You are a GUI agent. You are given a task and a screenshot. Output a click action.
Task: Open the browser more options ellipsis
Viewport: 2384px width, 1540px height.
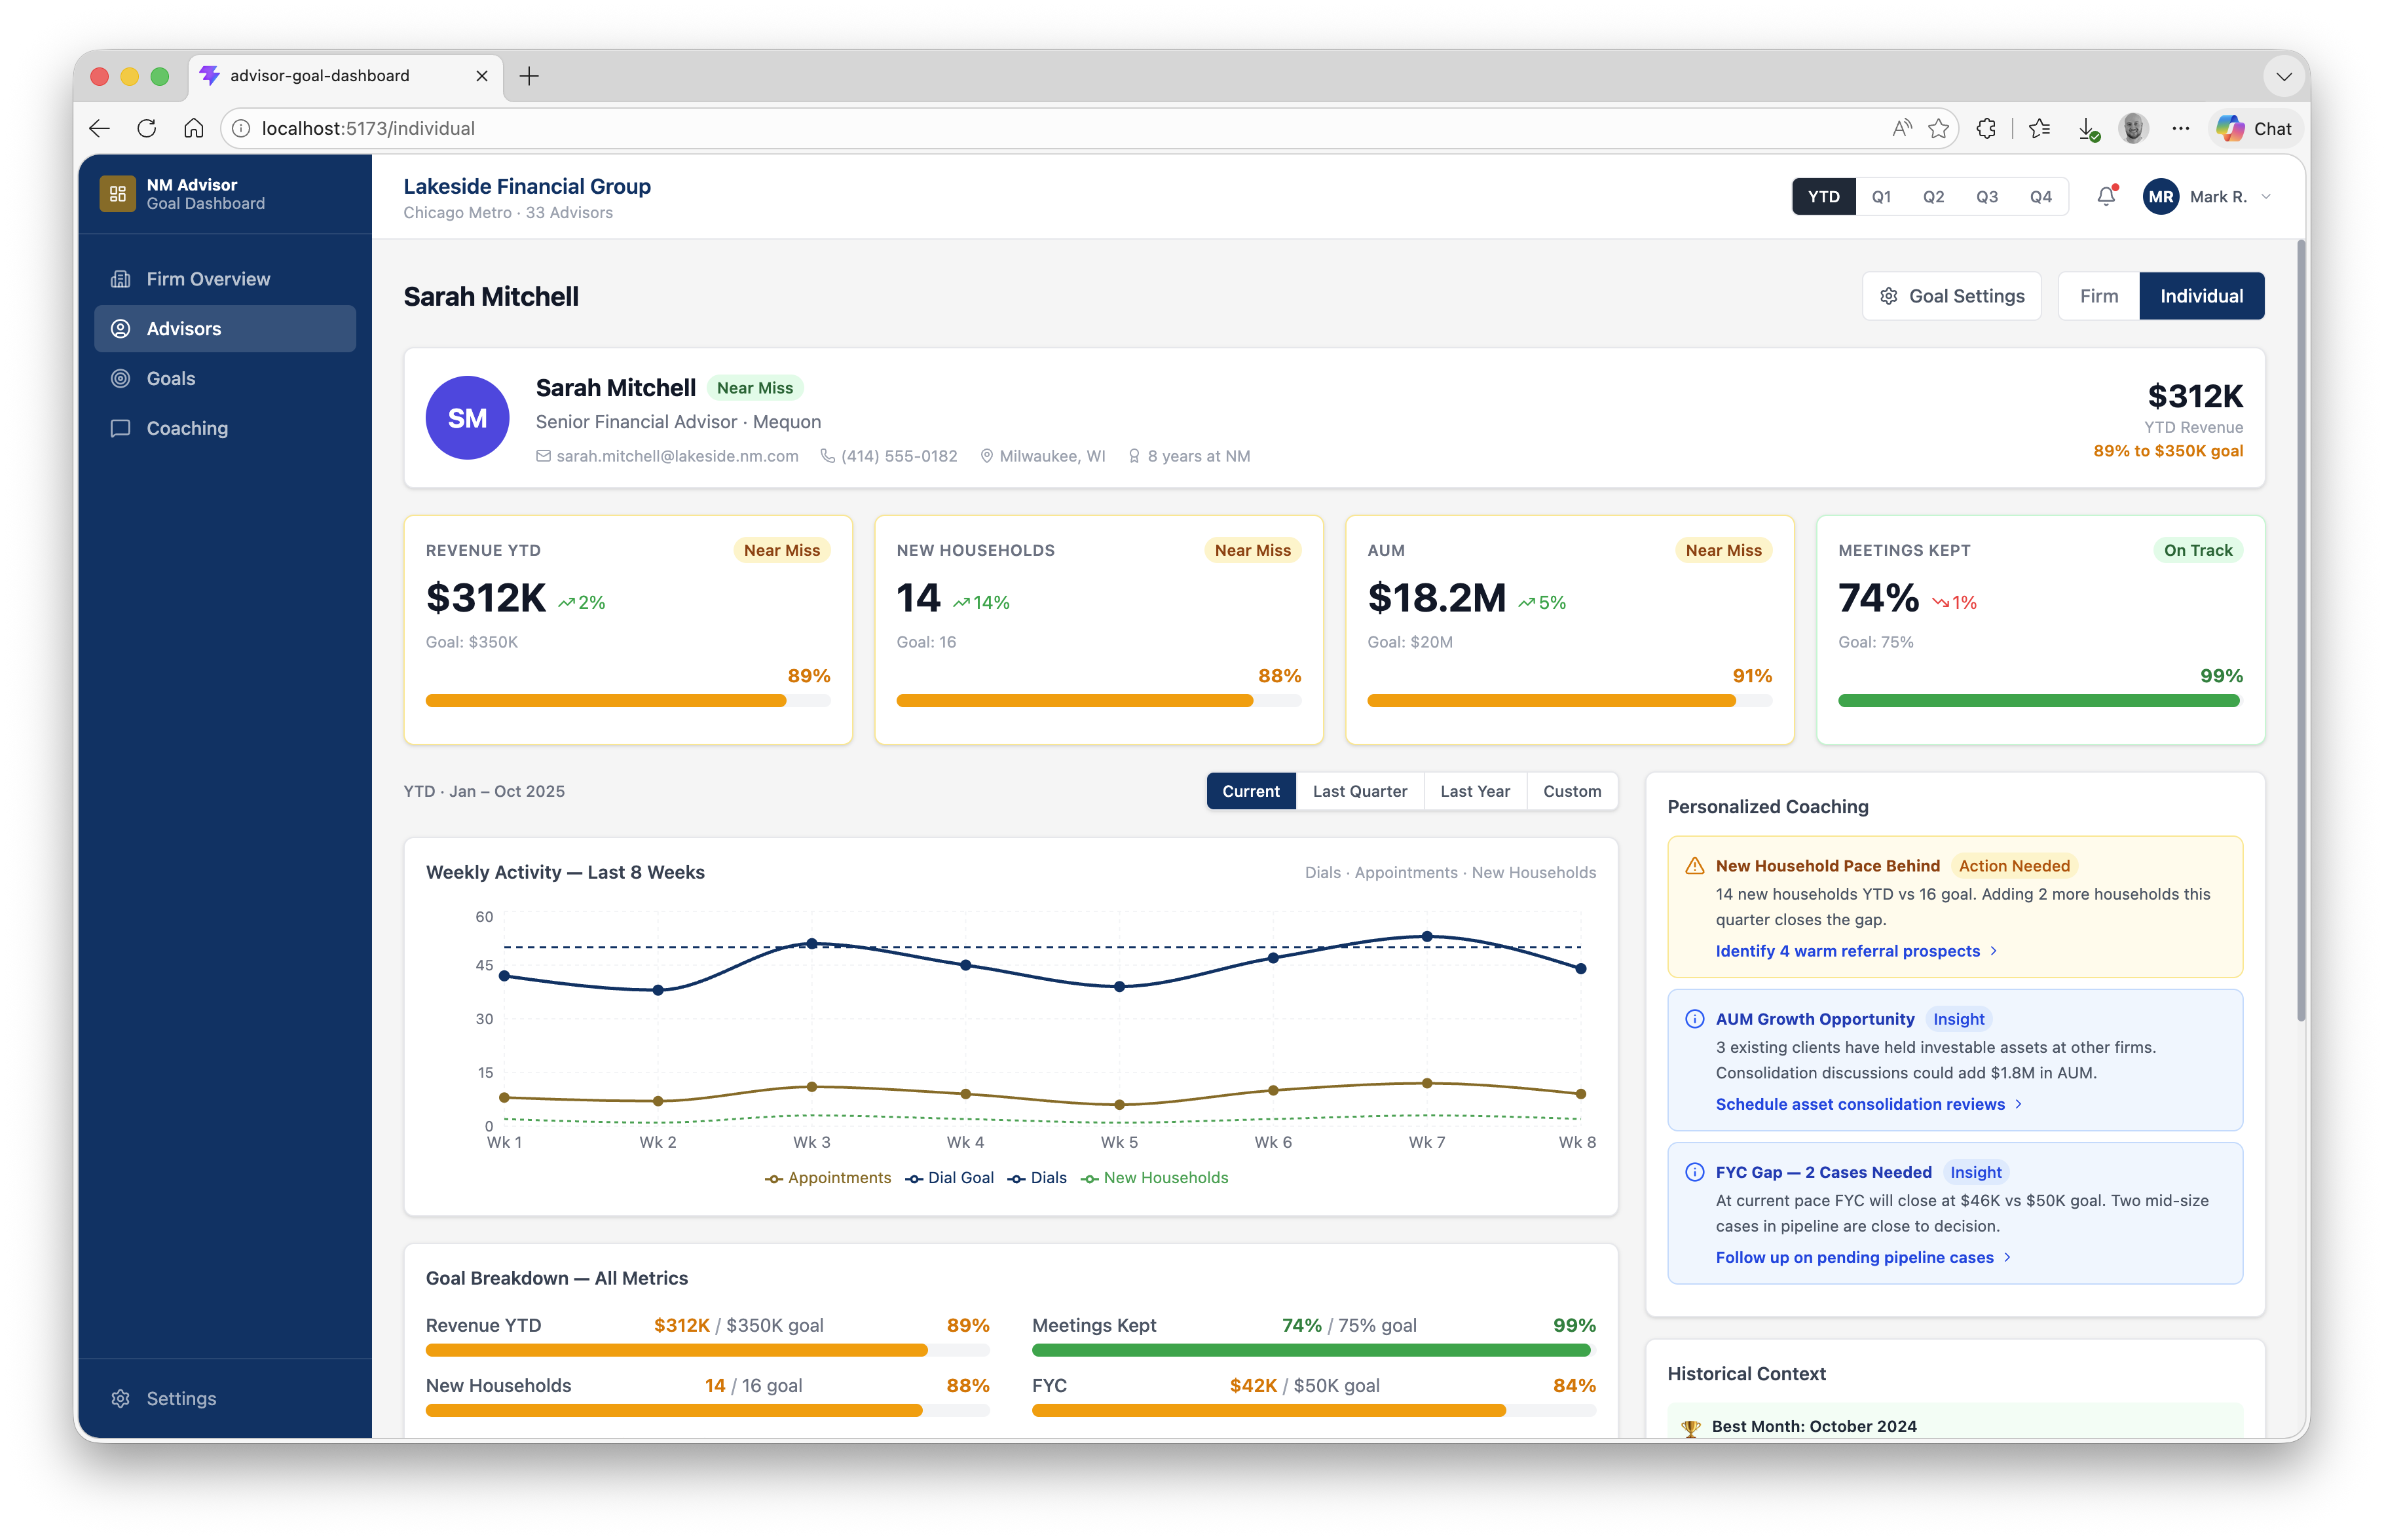coord(2180,129)
